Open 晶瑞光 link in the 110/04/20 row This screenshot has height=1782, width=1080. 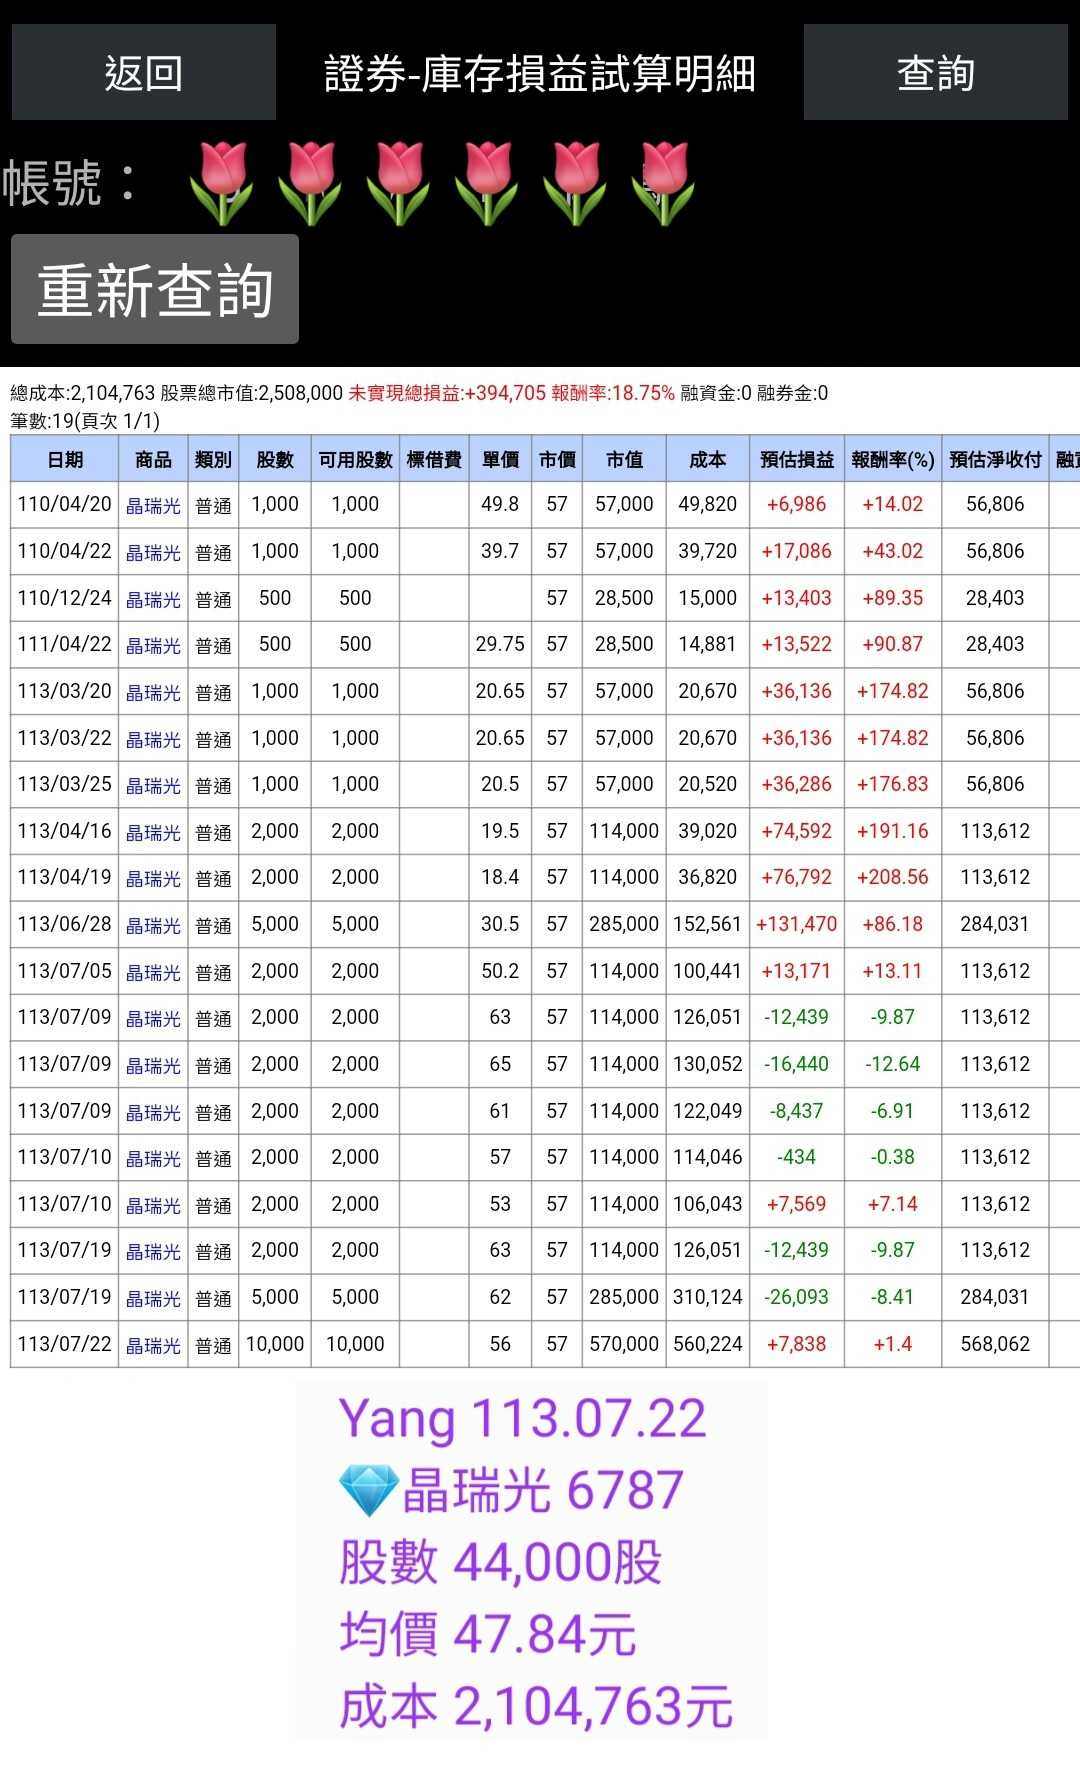(153, 506)
